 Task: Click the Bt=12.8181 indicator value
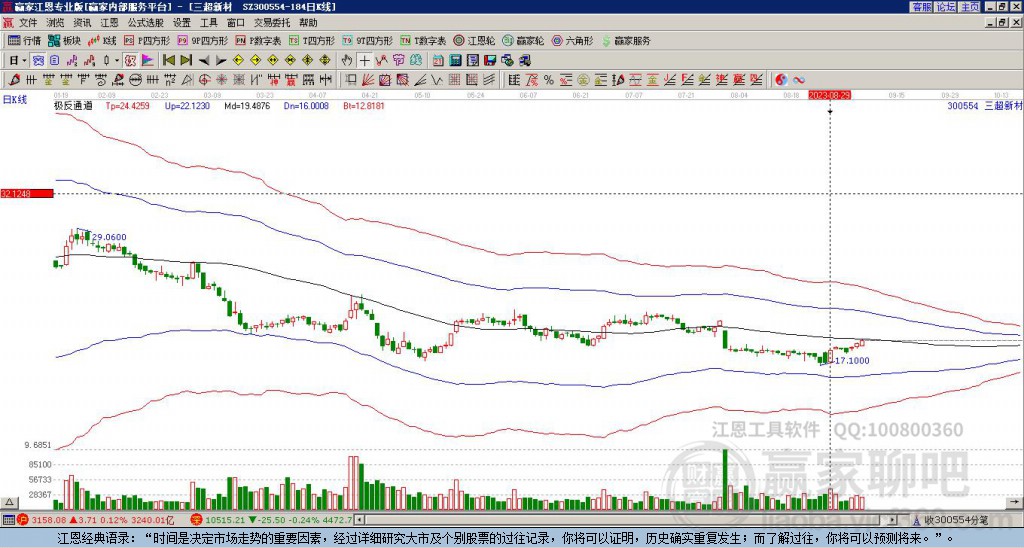(x=364, y=105)
